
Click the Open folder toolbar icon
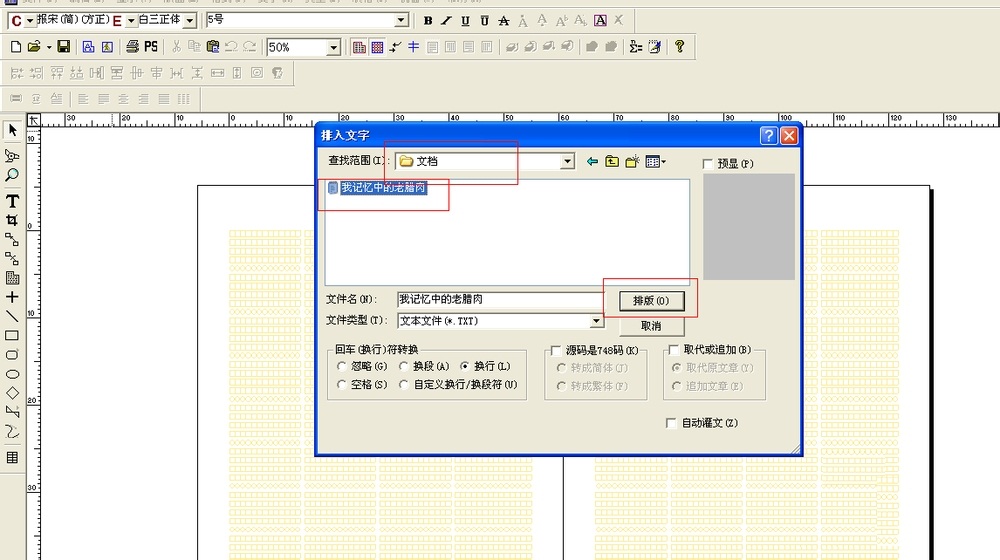34,47
